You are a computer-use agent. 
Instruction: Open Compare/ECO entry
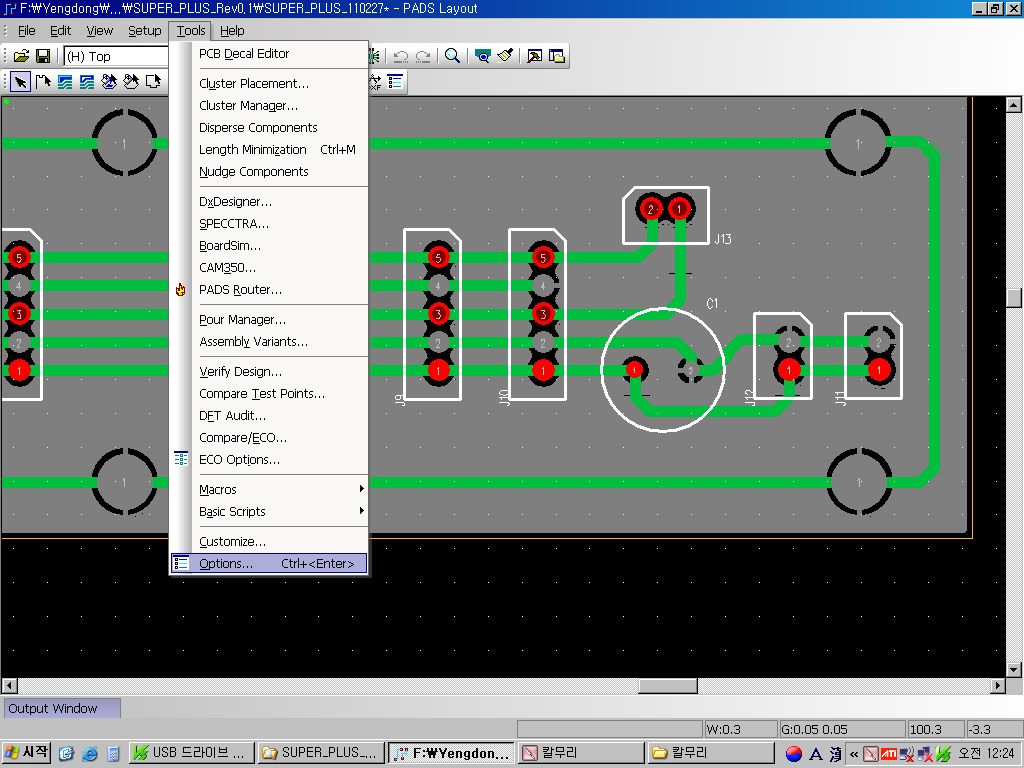click(x=270, y=438)
